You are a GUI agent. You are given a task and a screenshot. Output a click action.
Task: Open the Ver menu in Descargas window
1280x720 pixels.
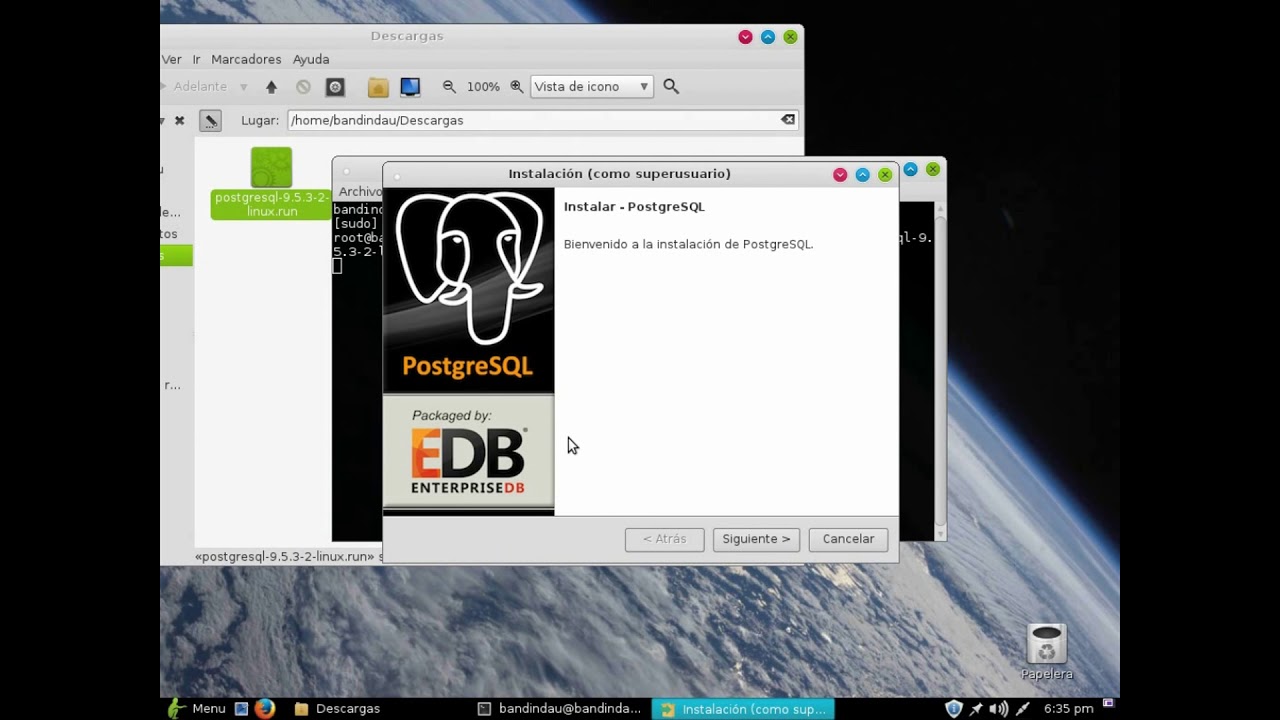coord(171,60)
